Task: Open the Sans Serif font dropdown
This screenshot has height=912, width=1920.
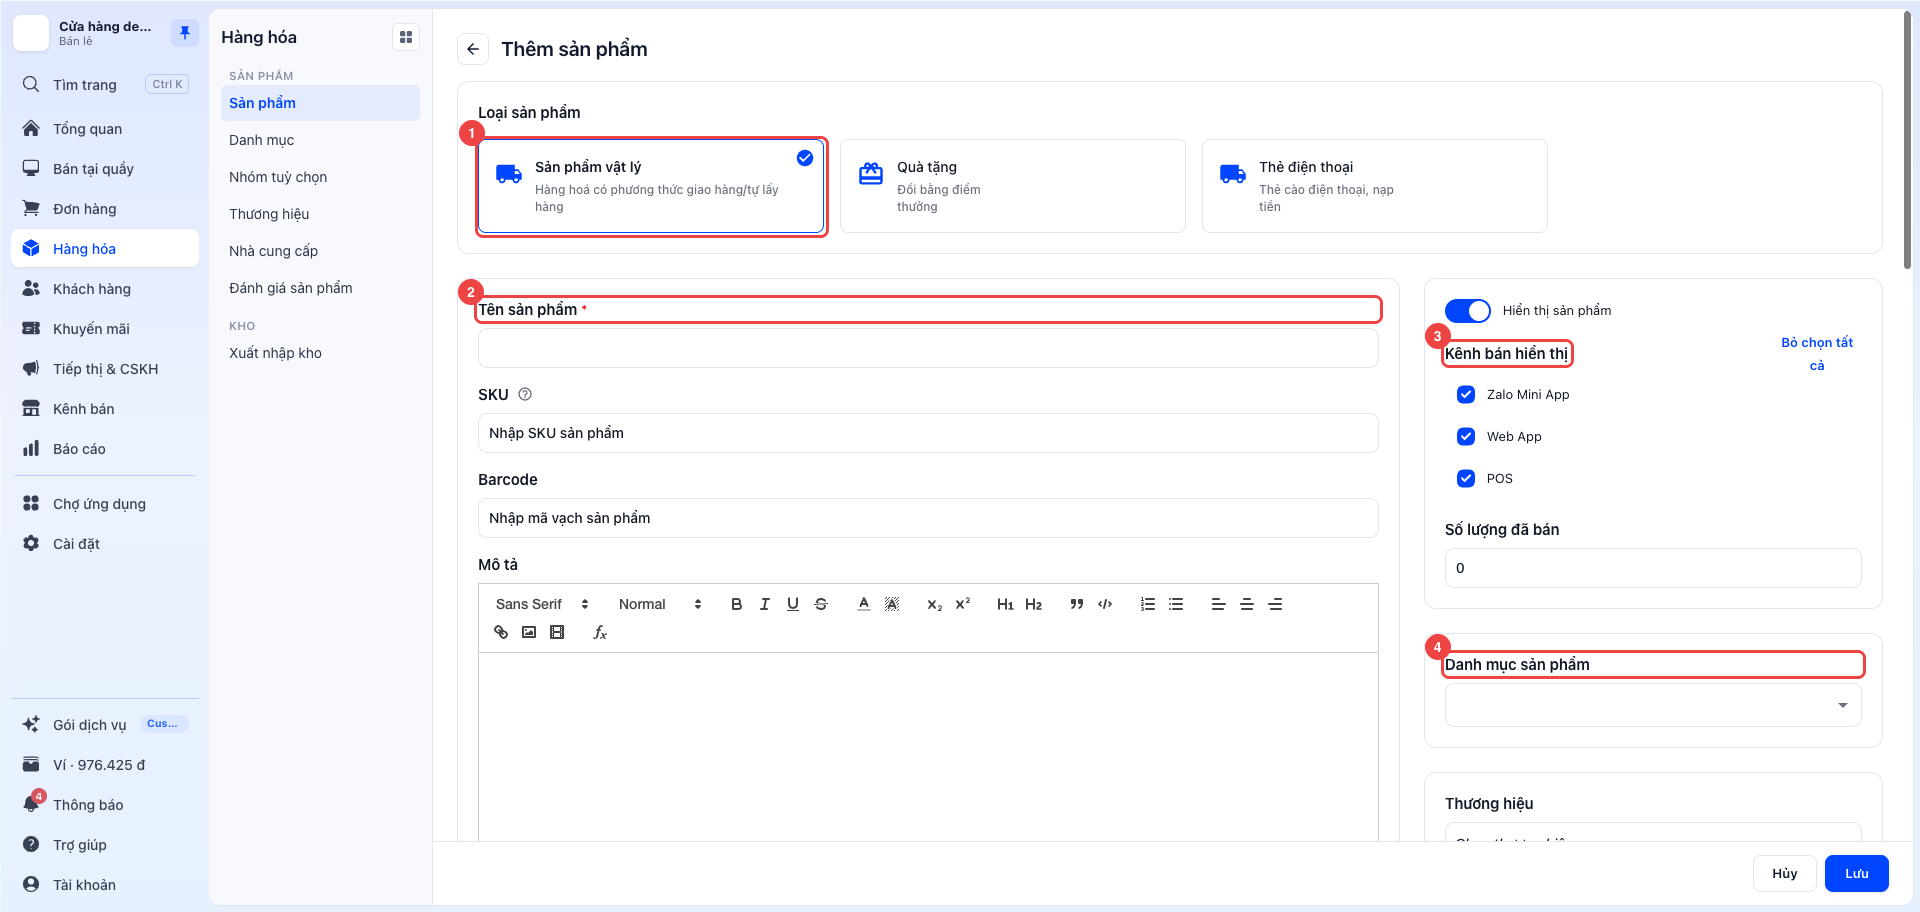Action: (542, 604)
